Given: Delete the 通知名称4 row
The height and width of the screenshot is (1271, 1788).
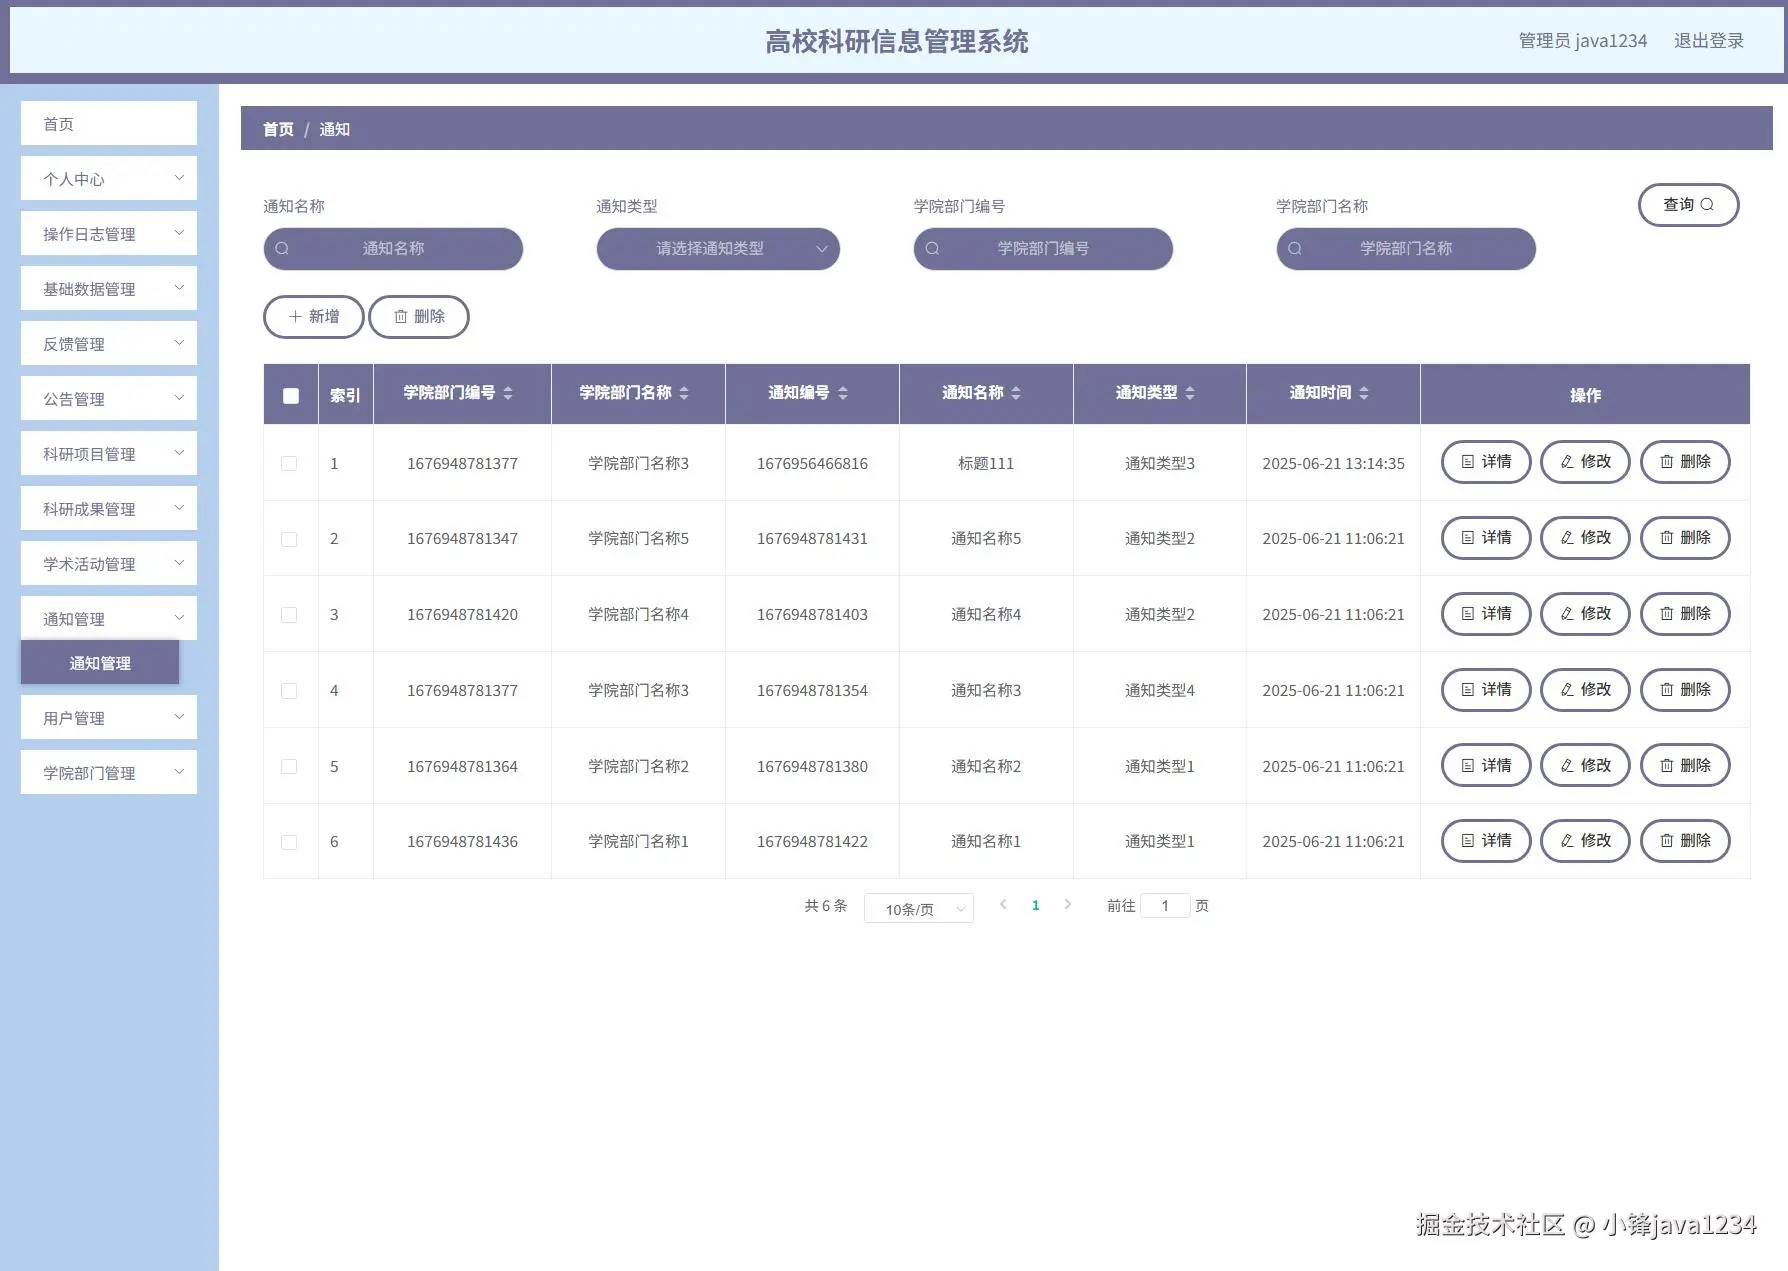Looking at the screenshot, I should coord(1685,614).
